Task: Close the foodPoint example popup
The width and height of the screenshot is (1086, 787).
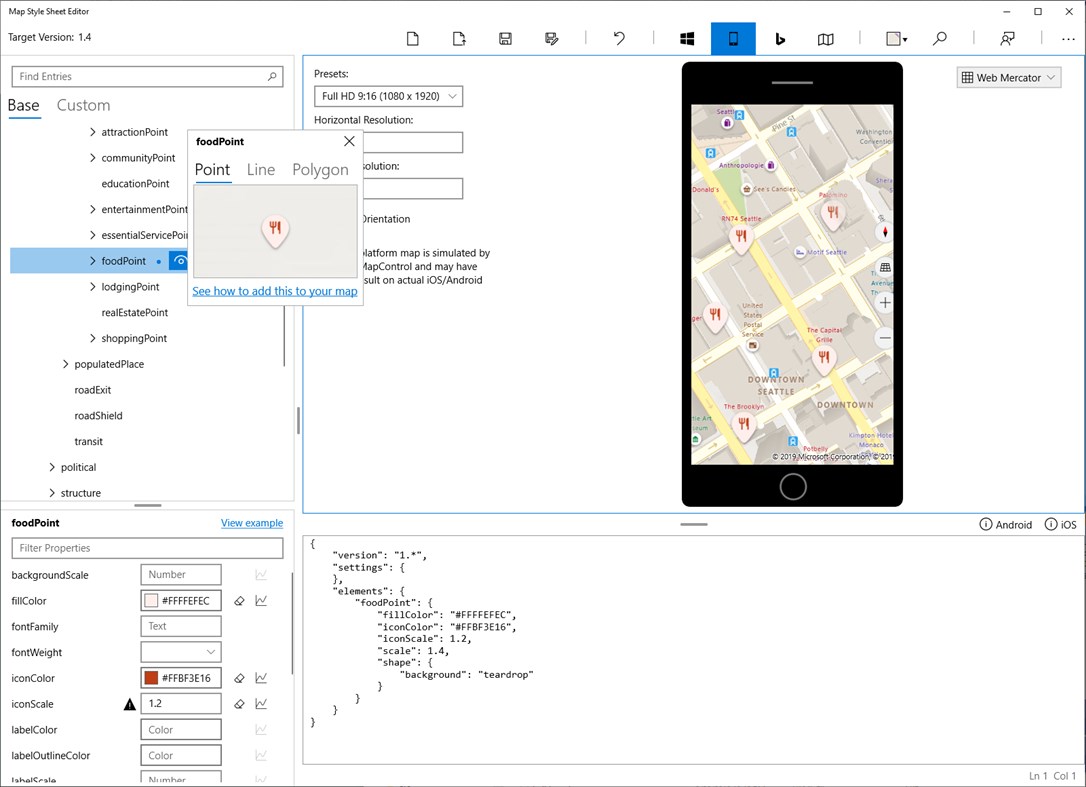Action: tap(349, 141)
